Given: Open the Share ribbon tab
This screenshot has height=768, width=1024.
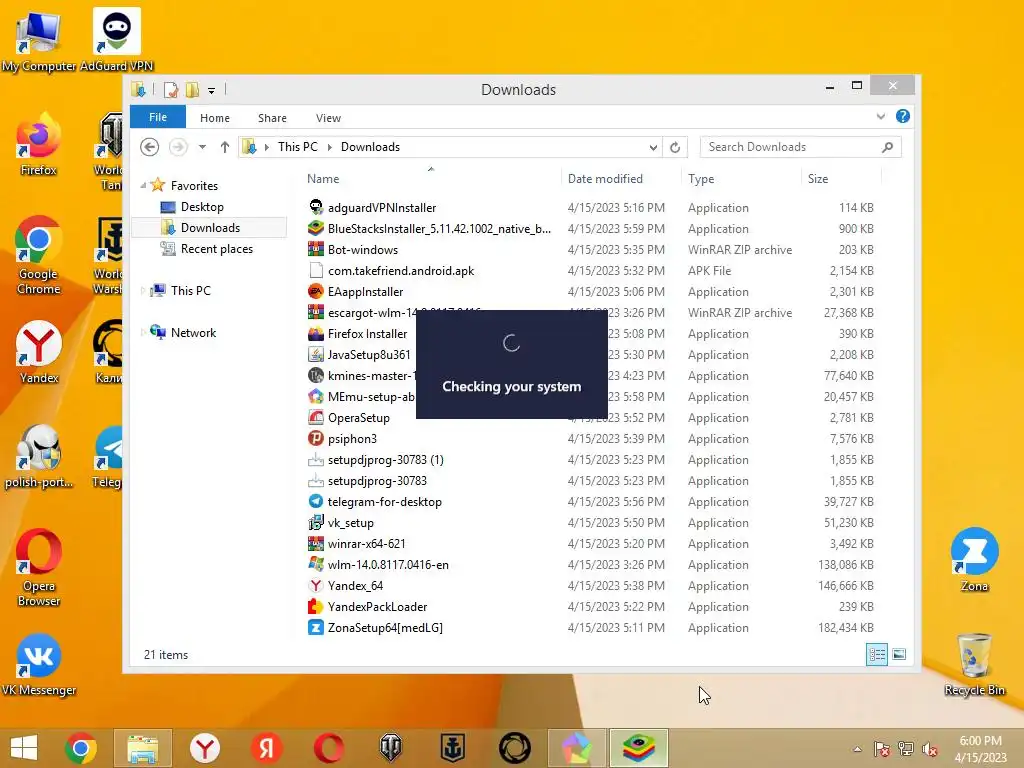Looking at the screenshot, I should pyautogui.click(x=272, y=118).
